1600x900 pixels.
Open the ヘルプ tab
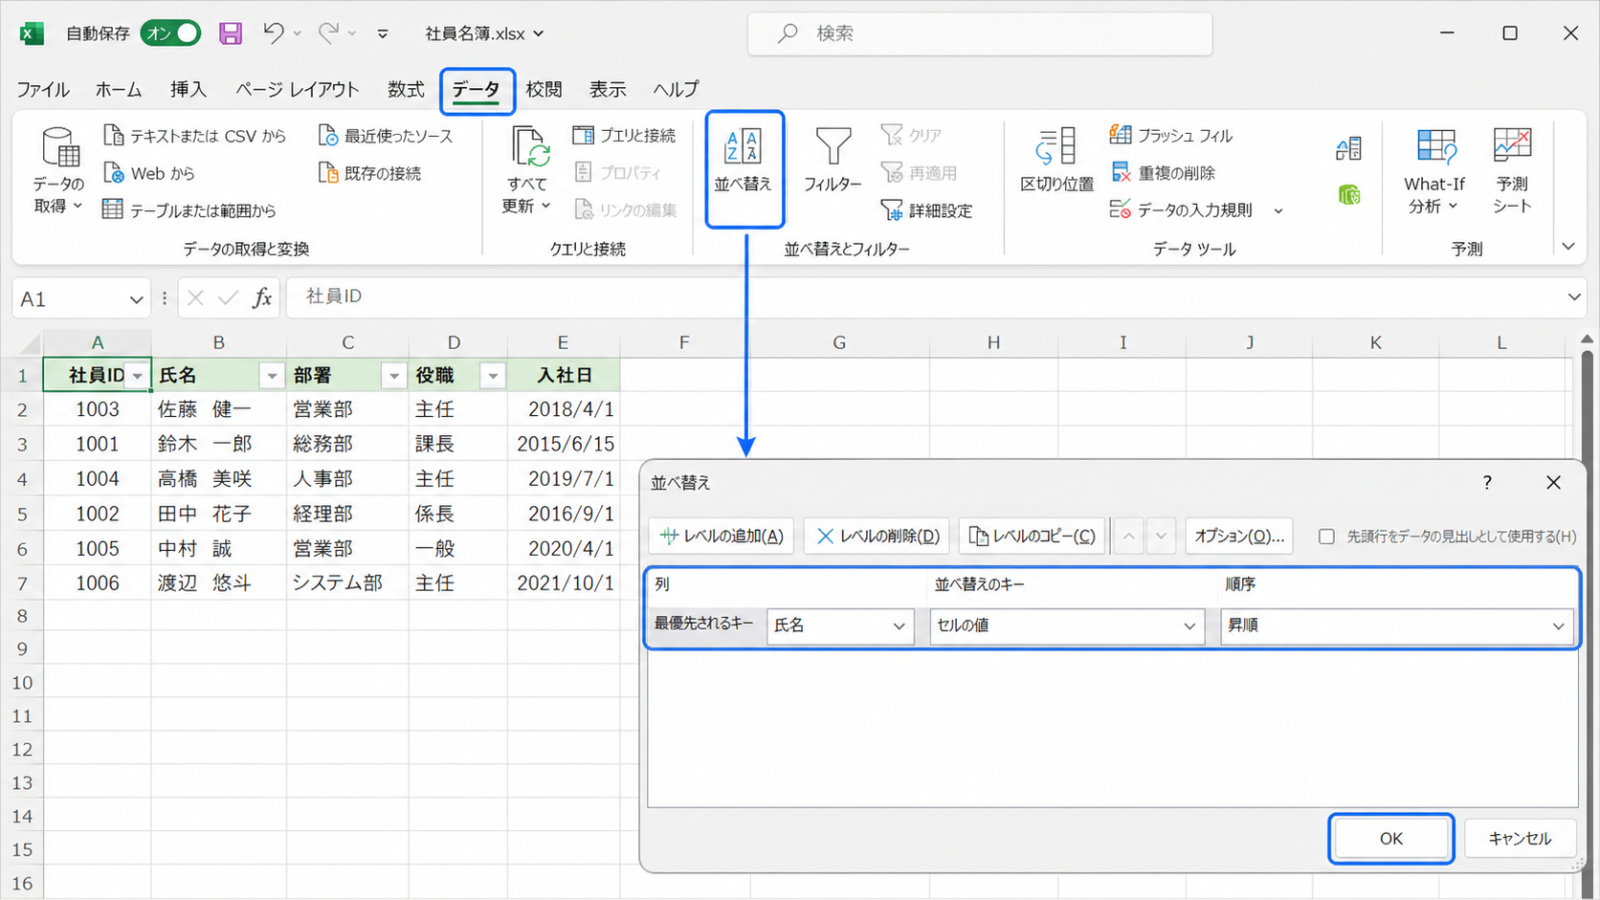(x=676, y=89)
